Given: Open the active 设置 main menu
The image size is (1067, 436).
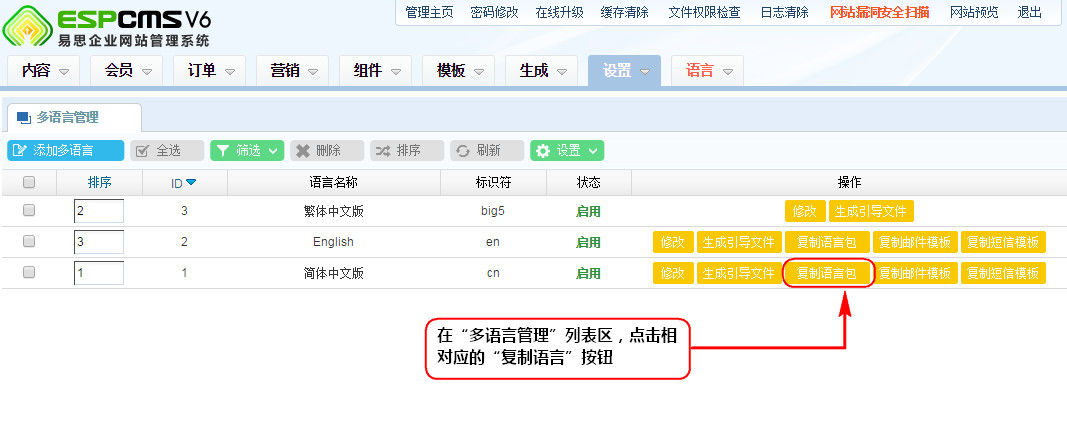Looking at the screenshot, I should click(624, 71).
